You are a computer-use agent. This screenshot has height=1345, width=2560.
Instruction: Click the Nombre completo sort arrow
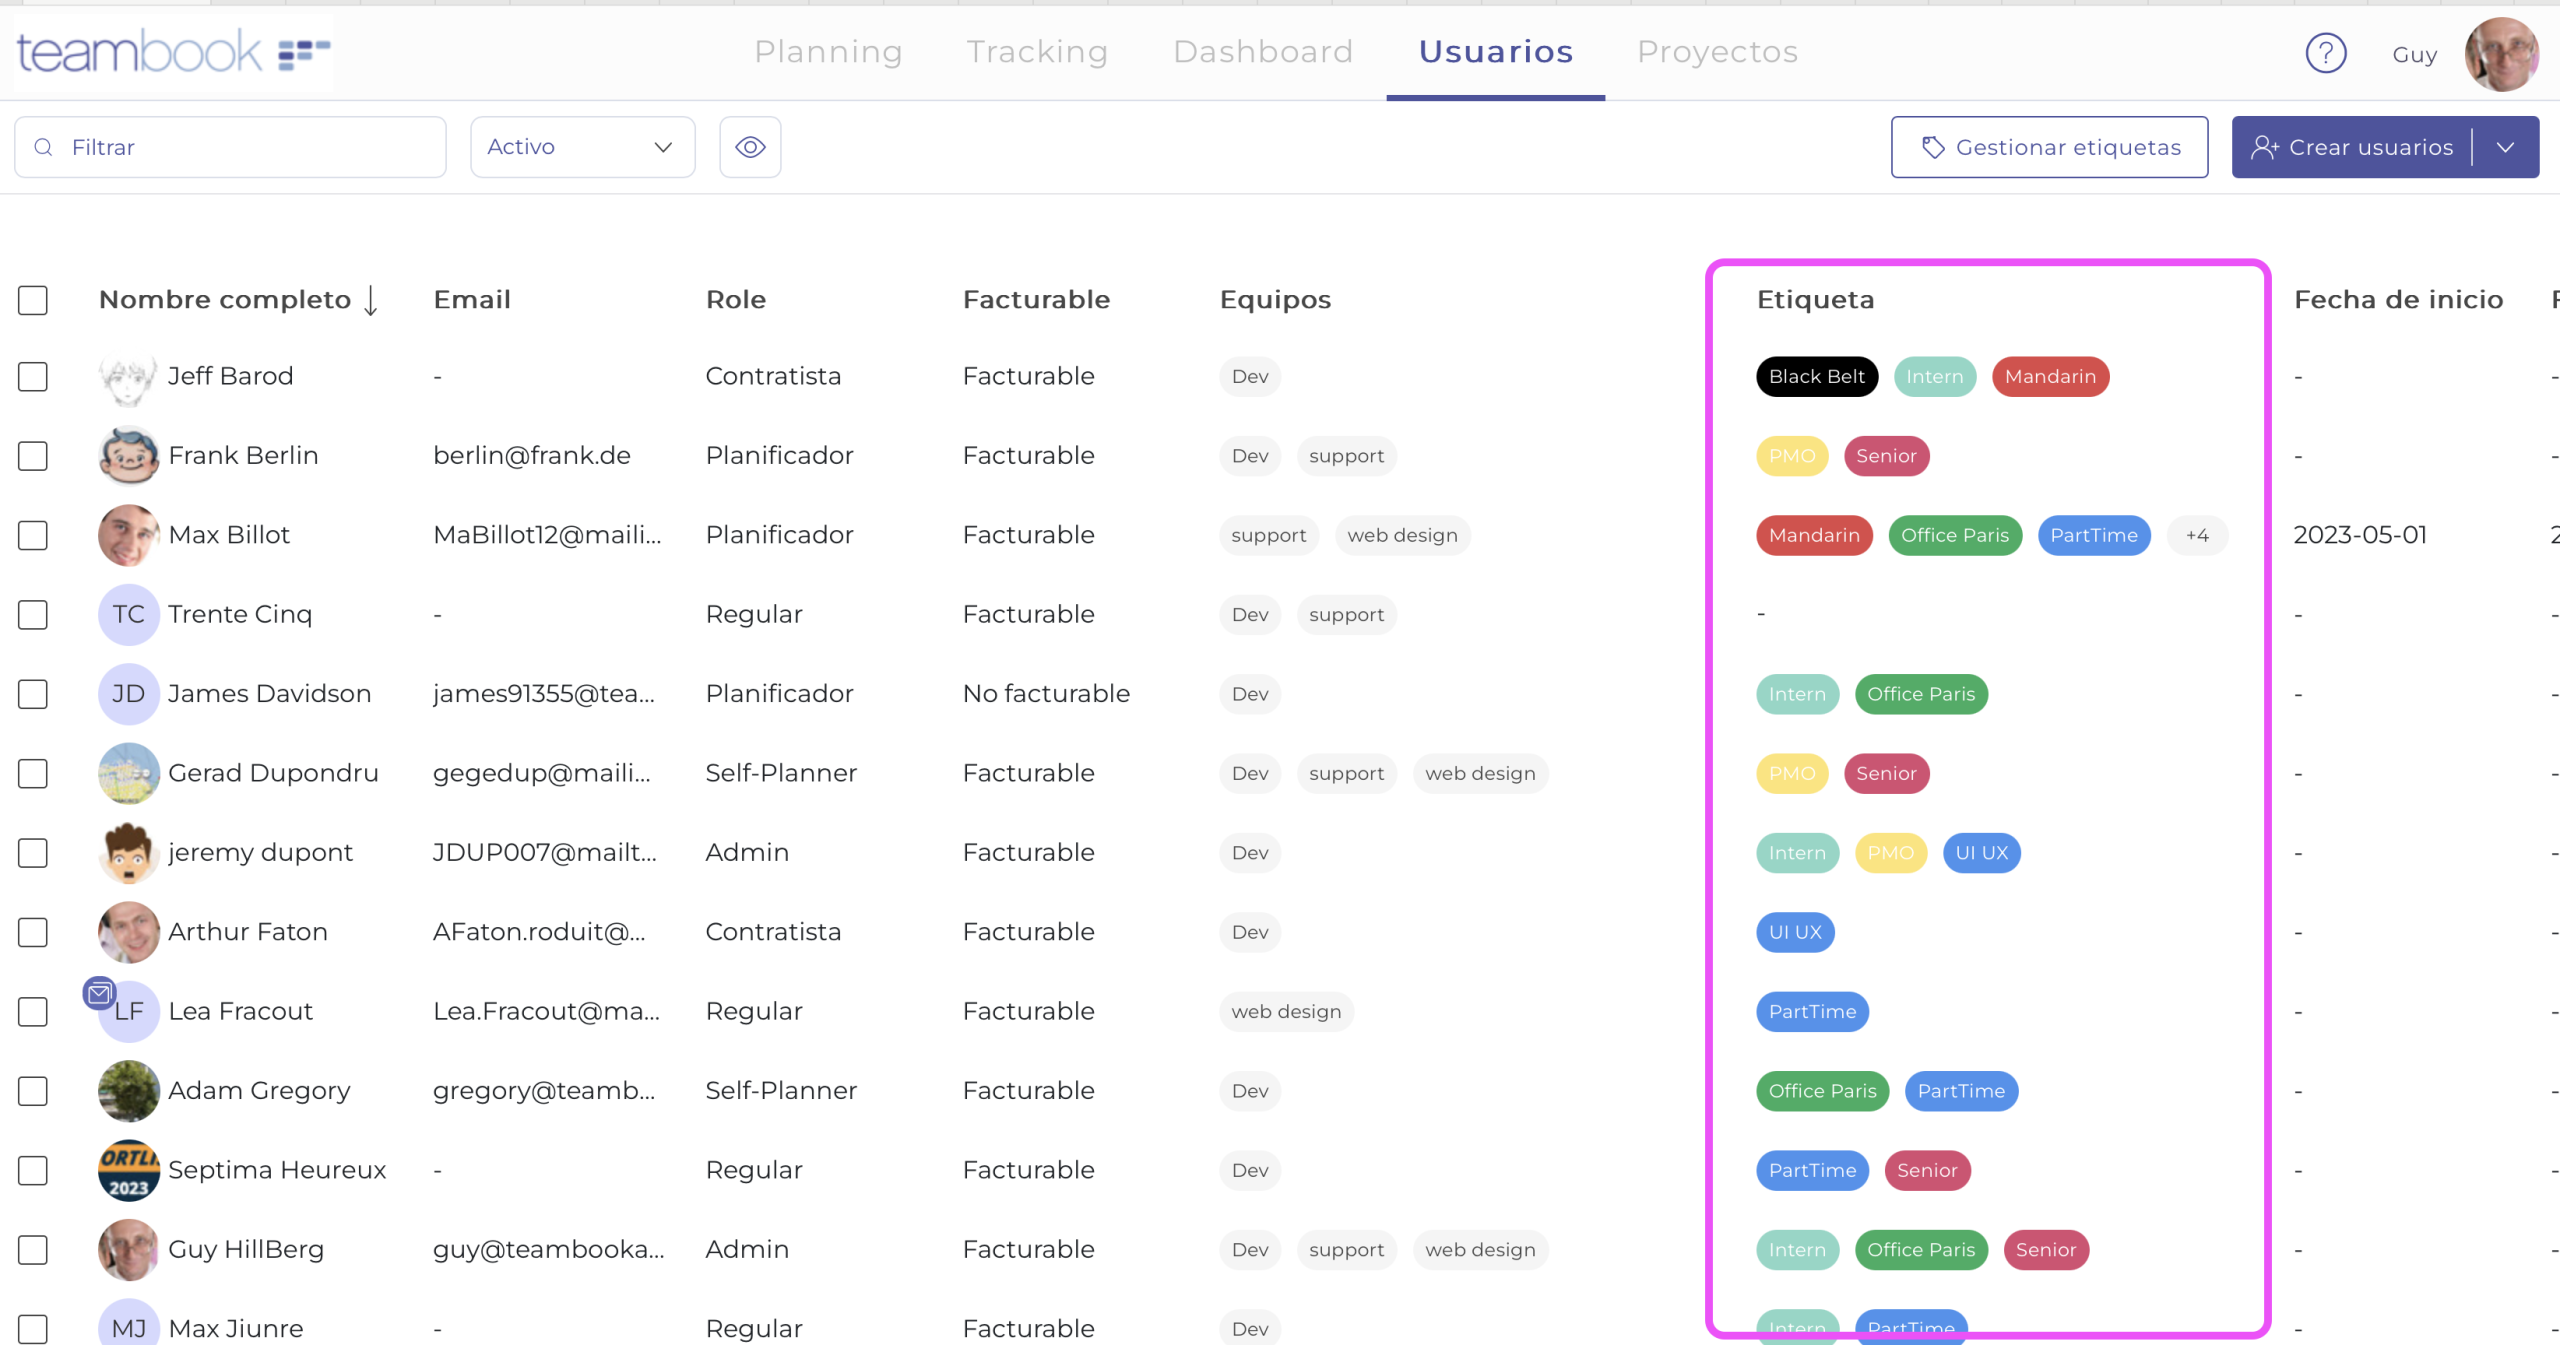pos(371,300)
